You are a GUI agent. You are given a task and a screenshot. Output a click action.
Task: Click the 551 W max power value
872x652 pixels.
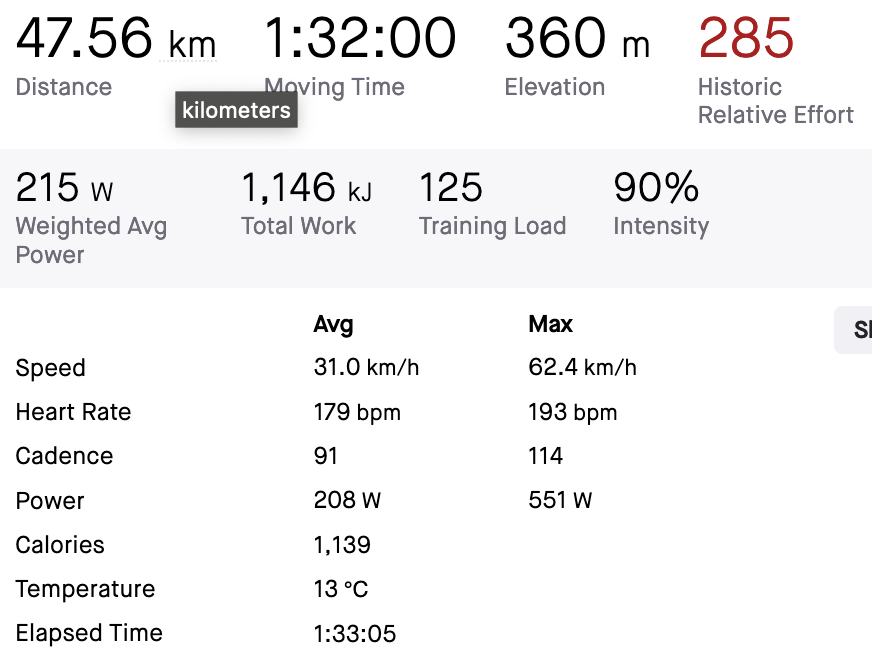pyautogui.click(x=560, y=500)
